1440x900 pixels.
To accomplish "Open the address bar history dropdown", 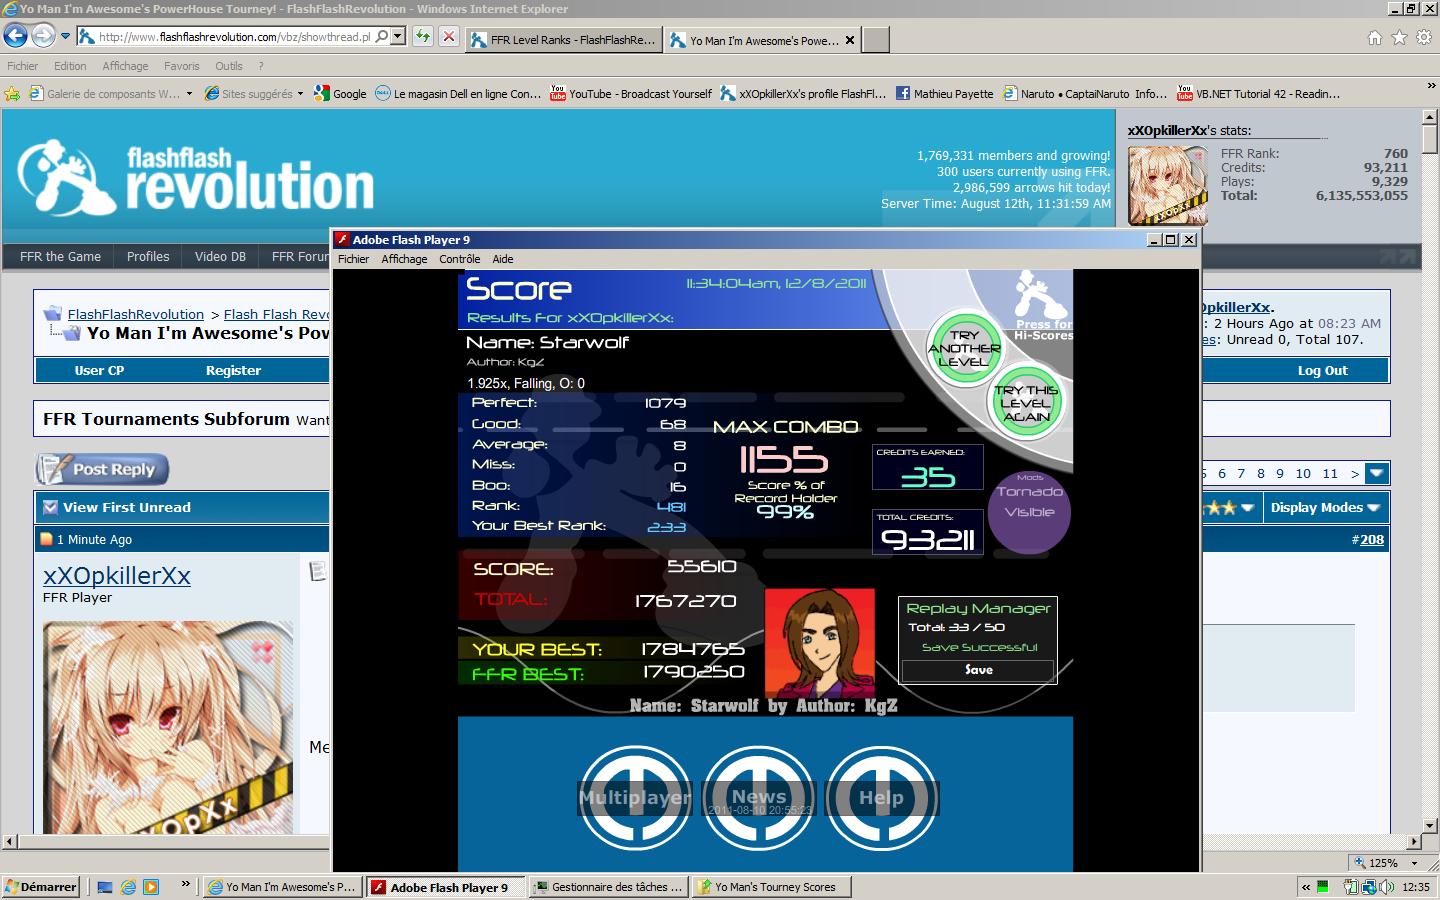I will point(398,37).
